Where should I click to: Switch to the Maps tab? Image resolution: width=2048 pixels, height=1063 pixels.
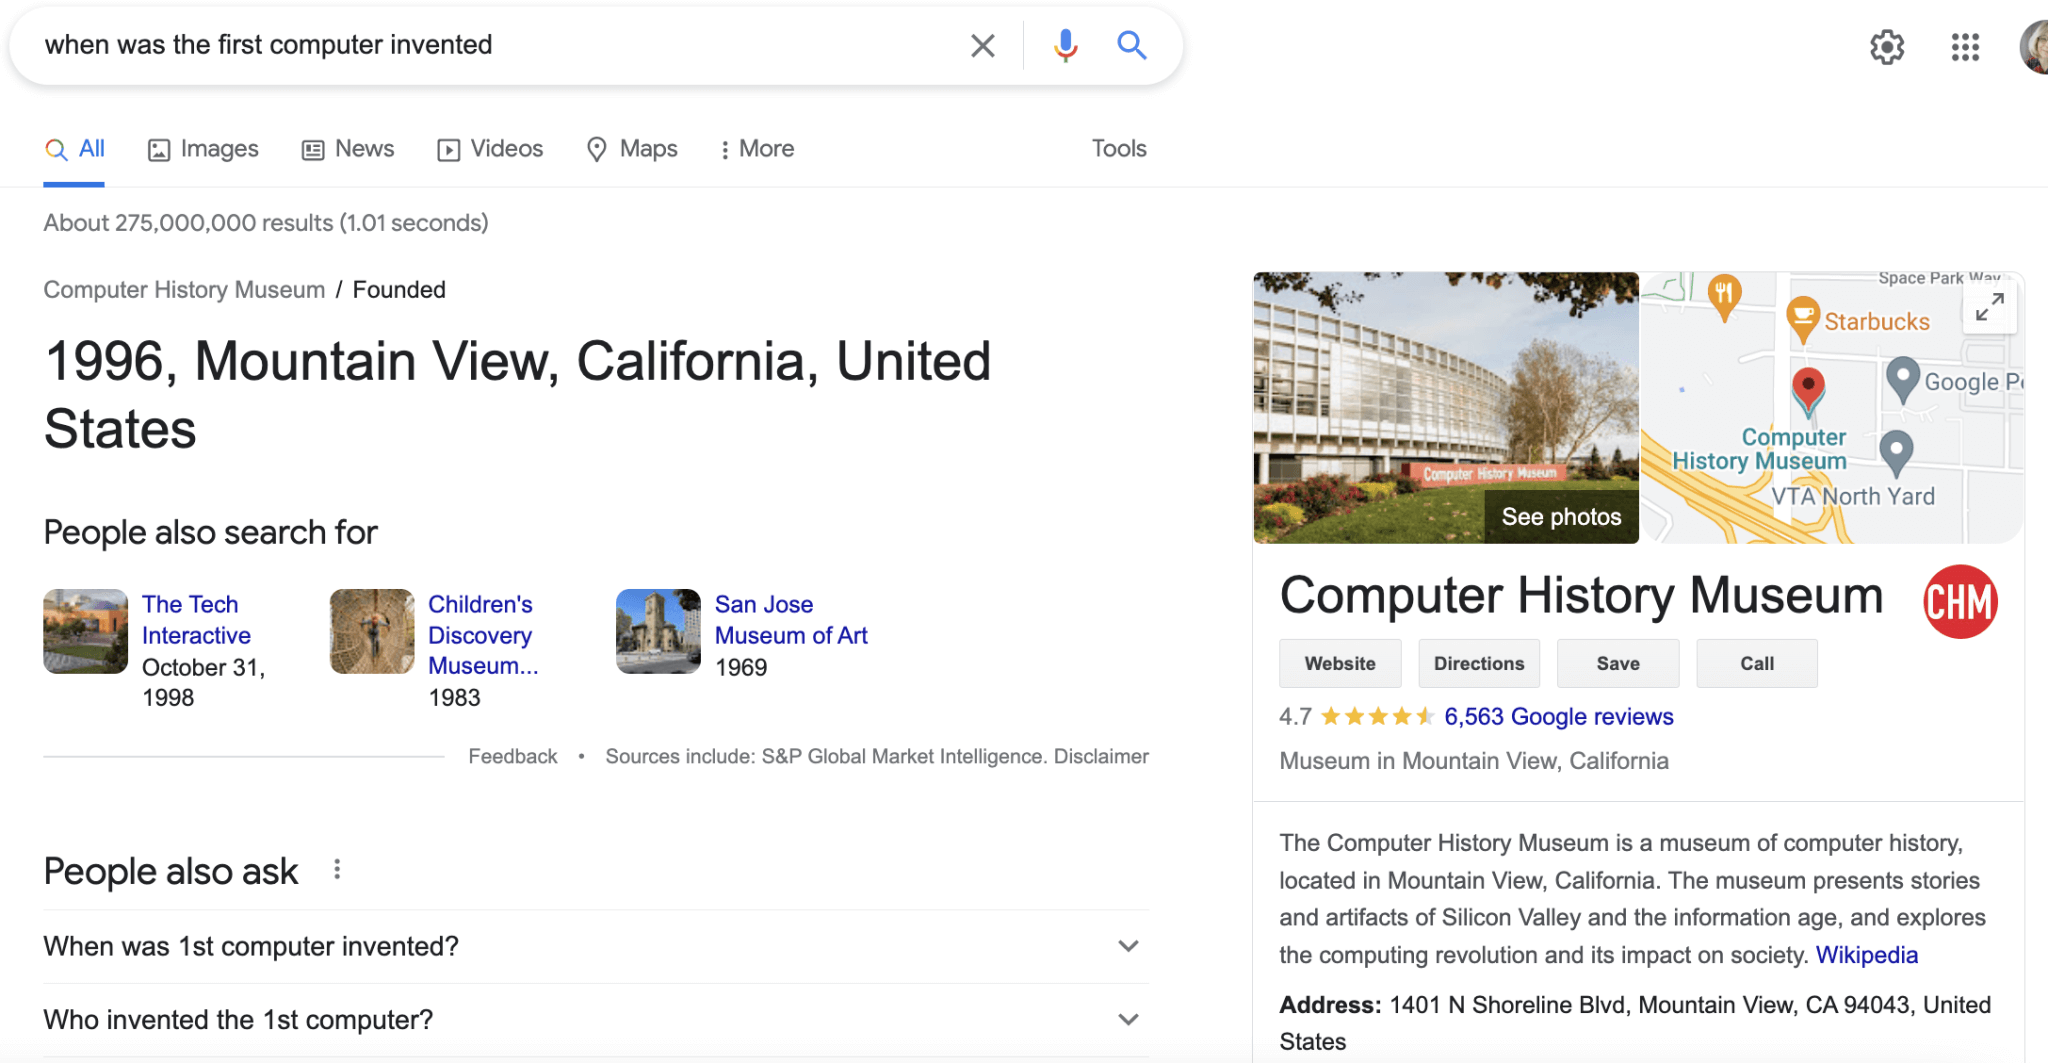point(632,149)
